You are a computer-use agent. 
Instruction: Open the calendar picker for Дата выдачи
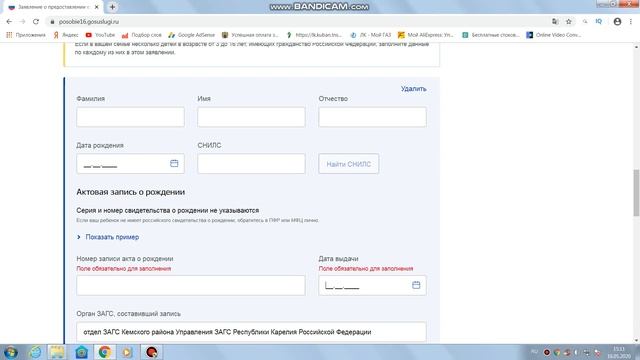[x=416, y=285]
